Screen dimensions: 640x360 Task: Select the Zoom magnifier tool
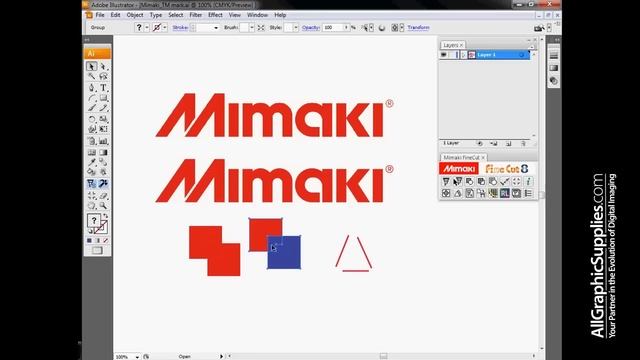pyautogui.click(x=103, y=206)
